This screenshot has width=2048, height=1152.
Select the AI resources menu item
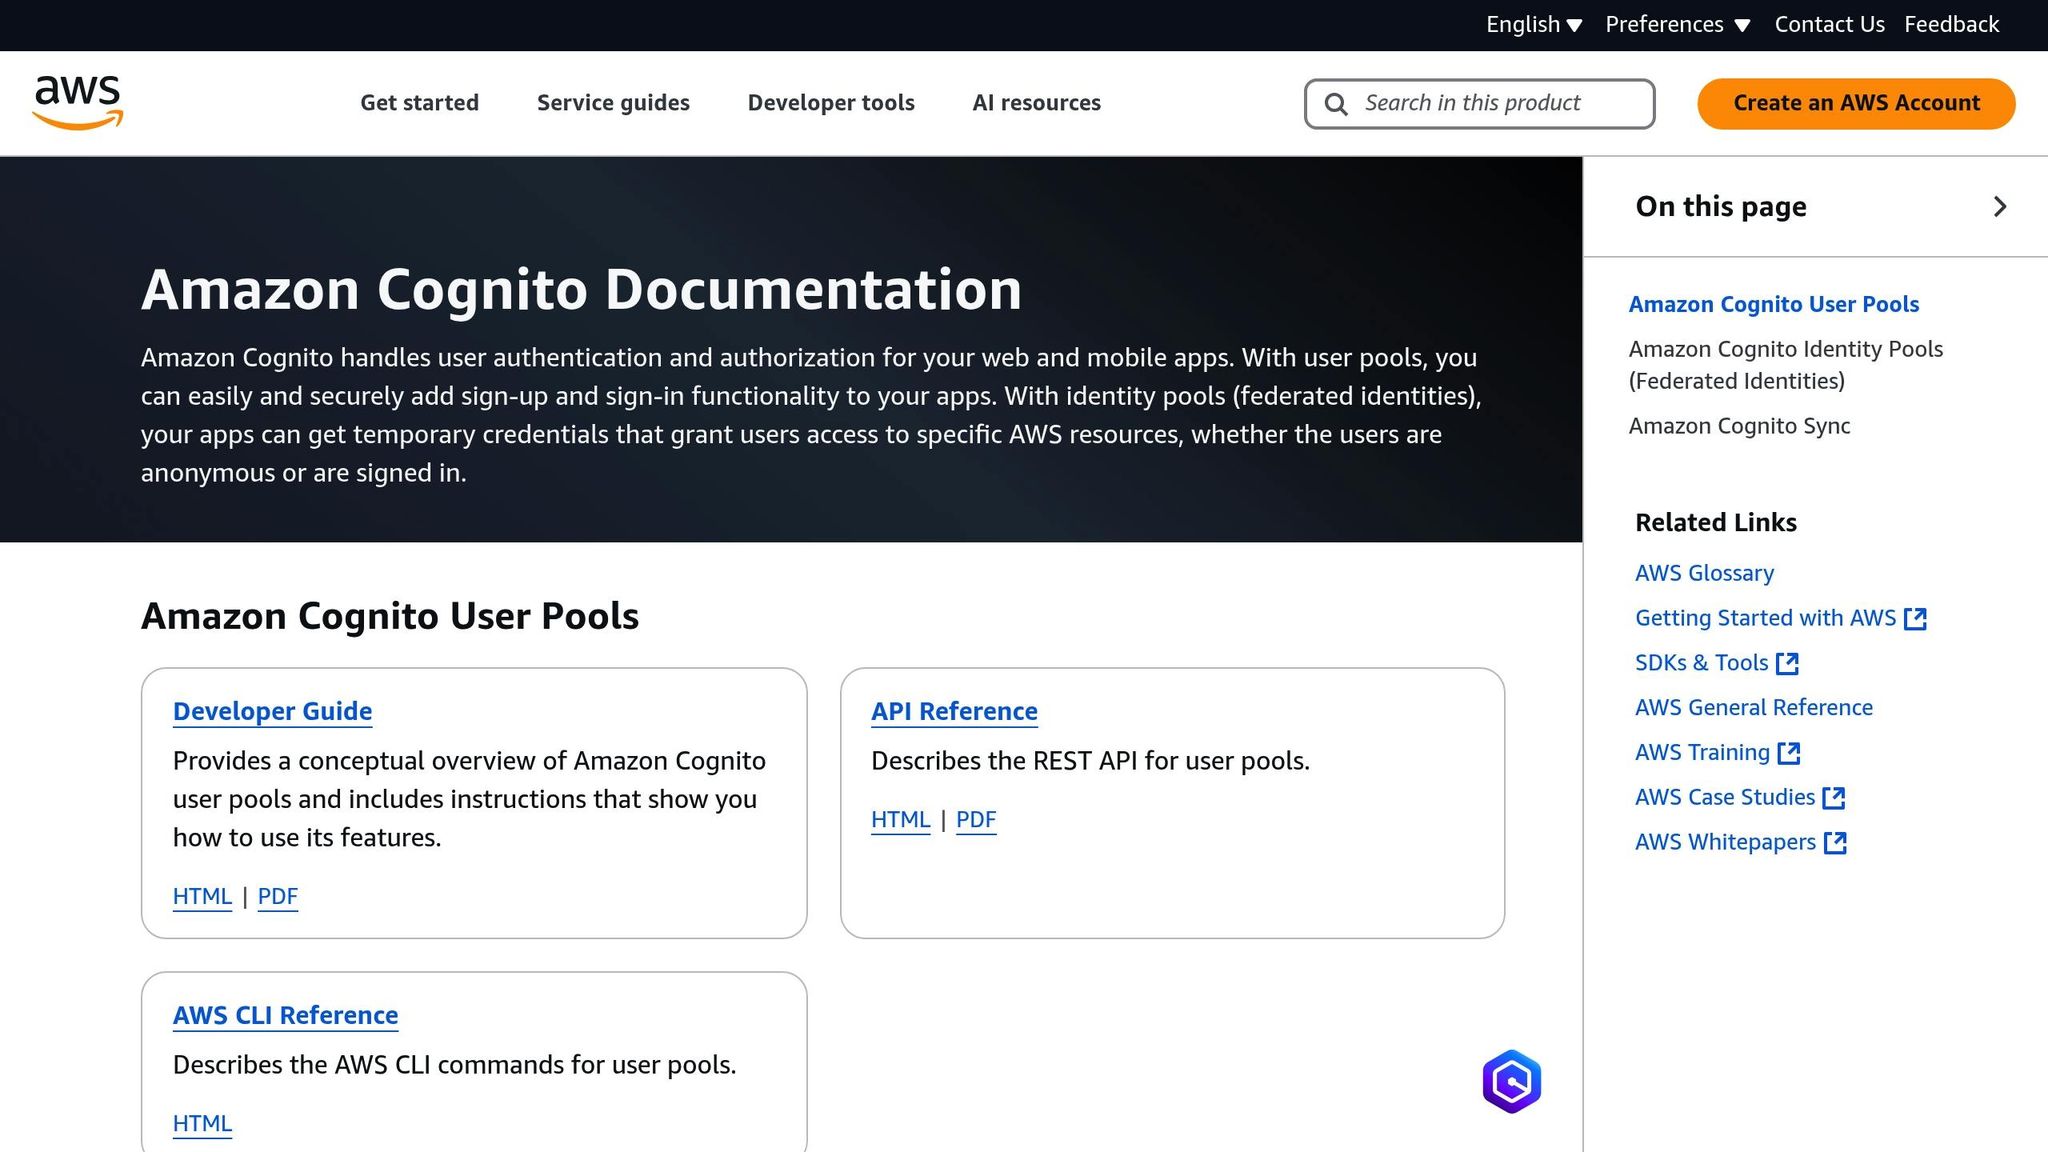point(1036,103)
